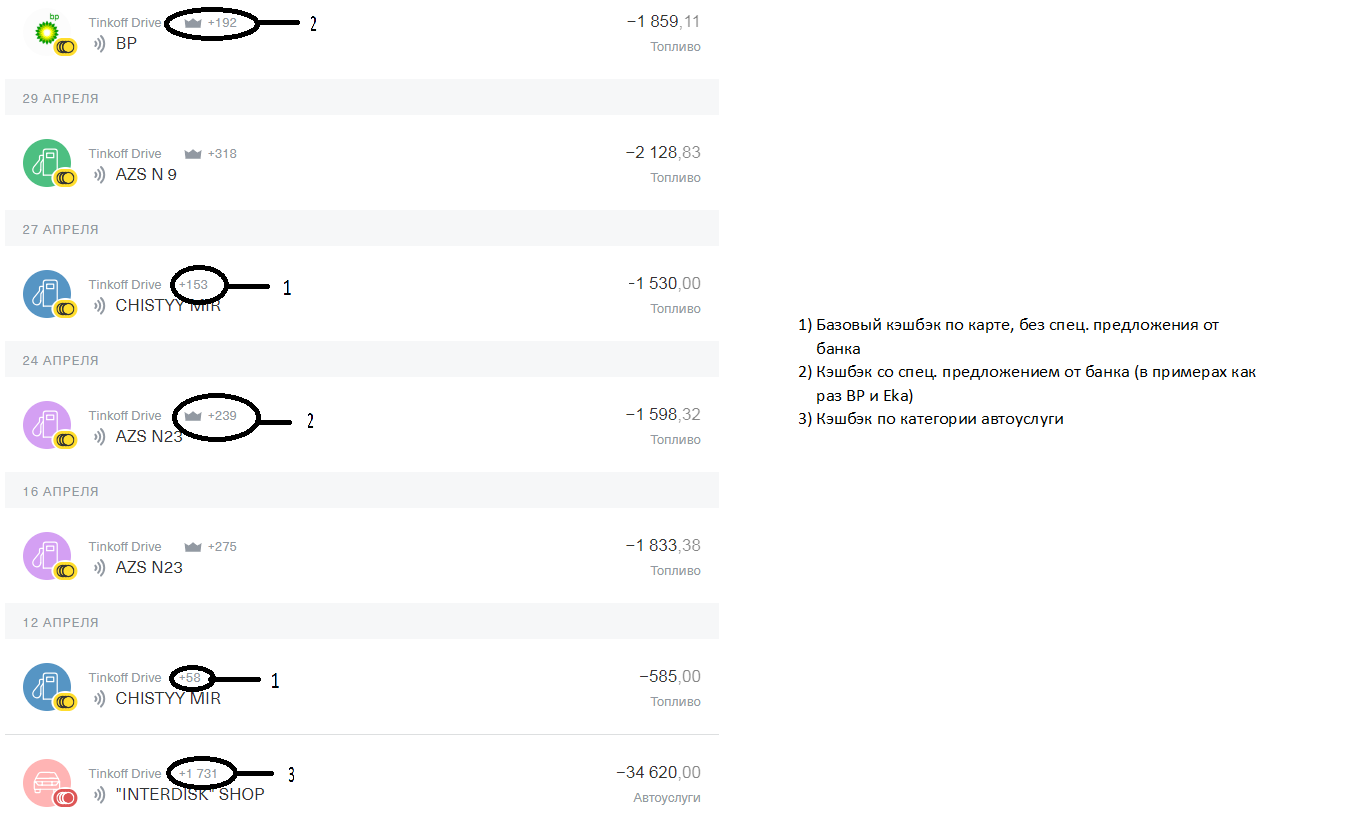Viewport: 1367px width, 824px height.
Task: Click purple fuel icon of the −1 833,38 transaction
Action: 46,556
